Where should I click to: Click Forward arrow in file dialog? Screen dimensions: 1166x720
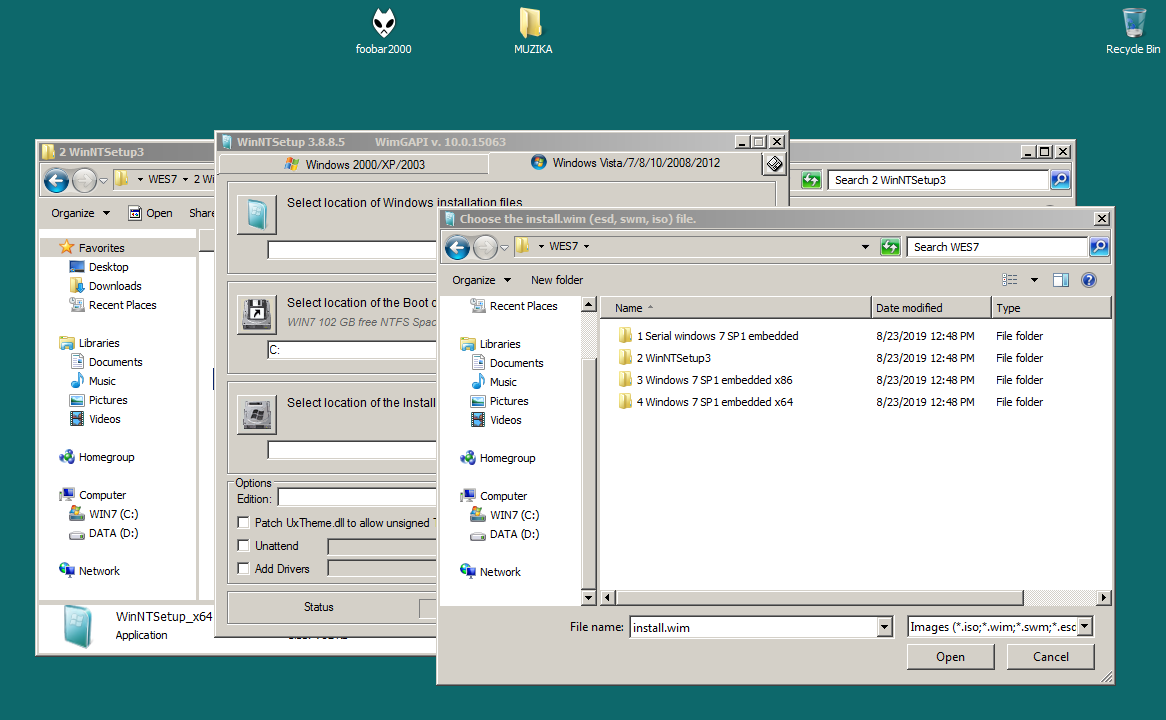click(x=485, y=247)
